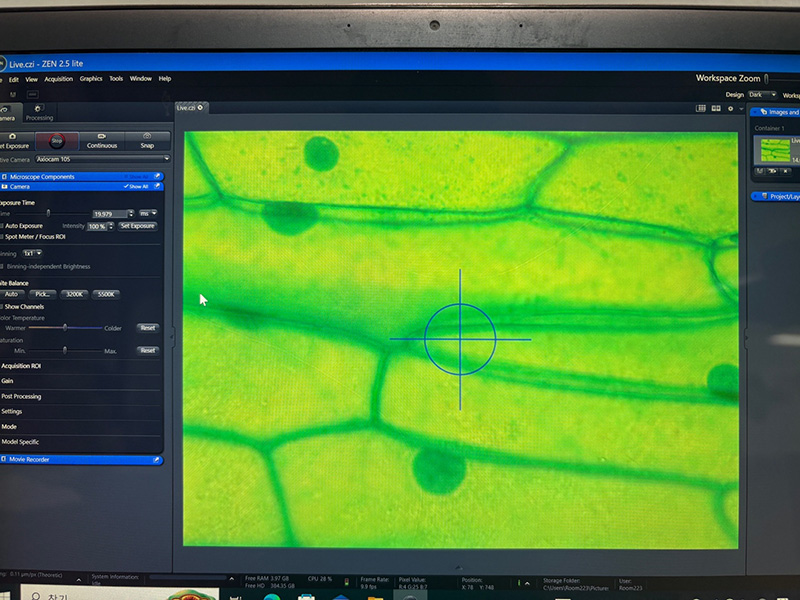Enable the Auto Exposure checkbox
This screenshot has height=600, width=800.
click(3, 226)
